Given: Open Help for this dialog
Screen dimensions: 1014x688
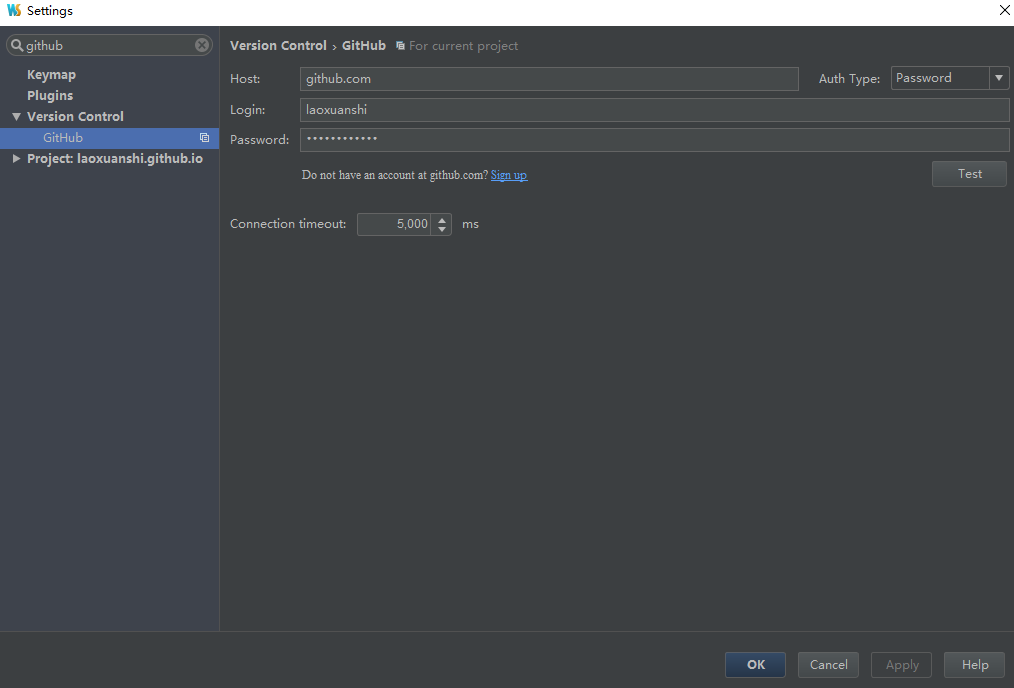Looking at the screenshot, I should [x=974, y=665].
